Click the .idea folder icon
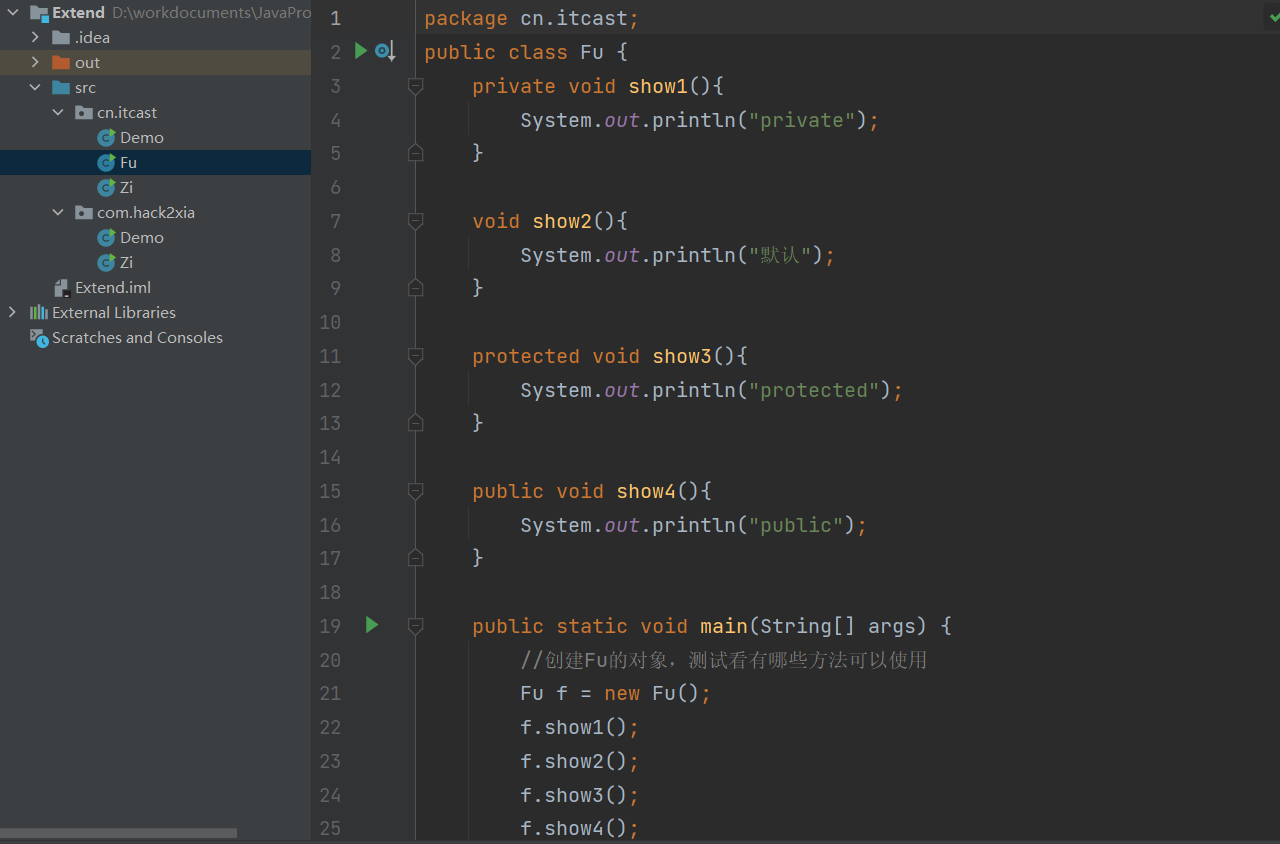1280x844 pixels. [61, 38]
